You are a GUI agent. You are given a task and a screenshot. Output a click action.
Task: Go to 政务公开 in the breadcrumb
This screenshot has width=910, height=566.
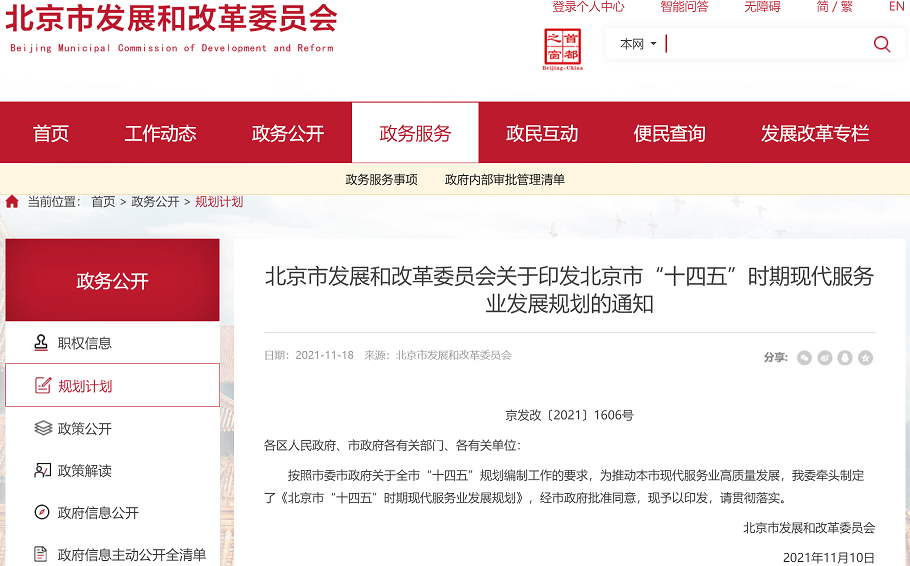click(x=155, y=201)
